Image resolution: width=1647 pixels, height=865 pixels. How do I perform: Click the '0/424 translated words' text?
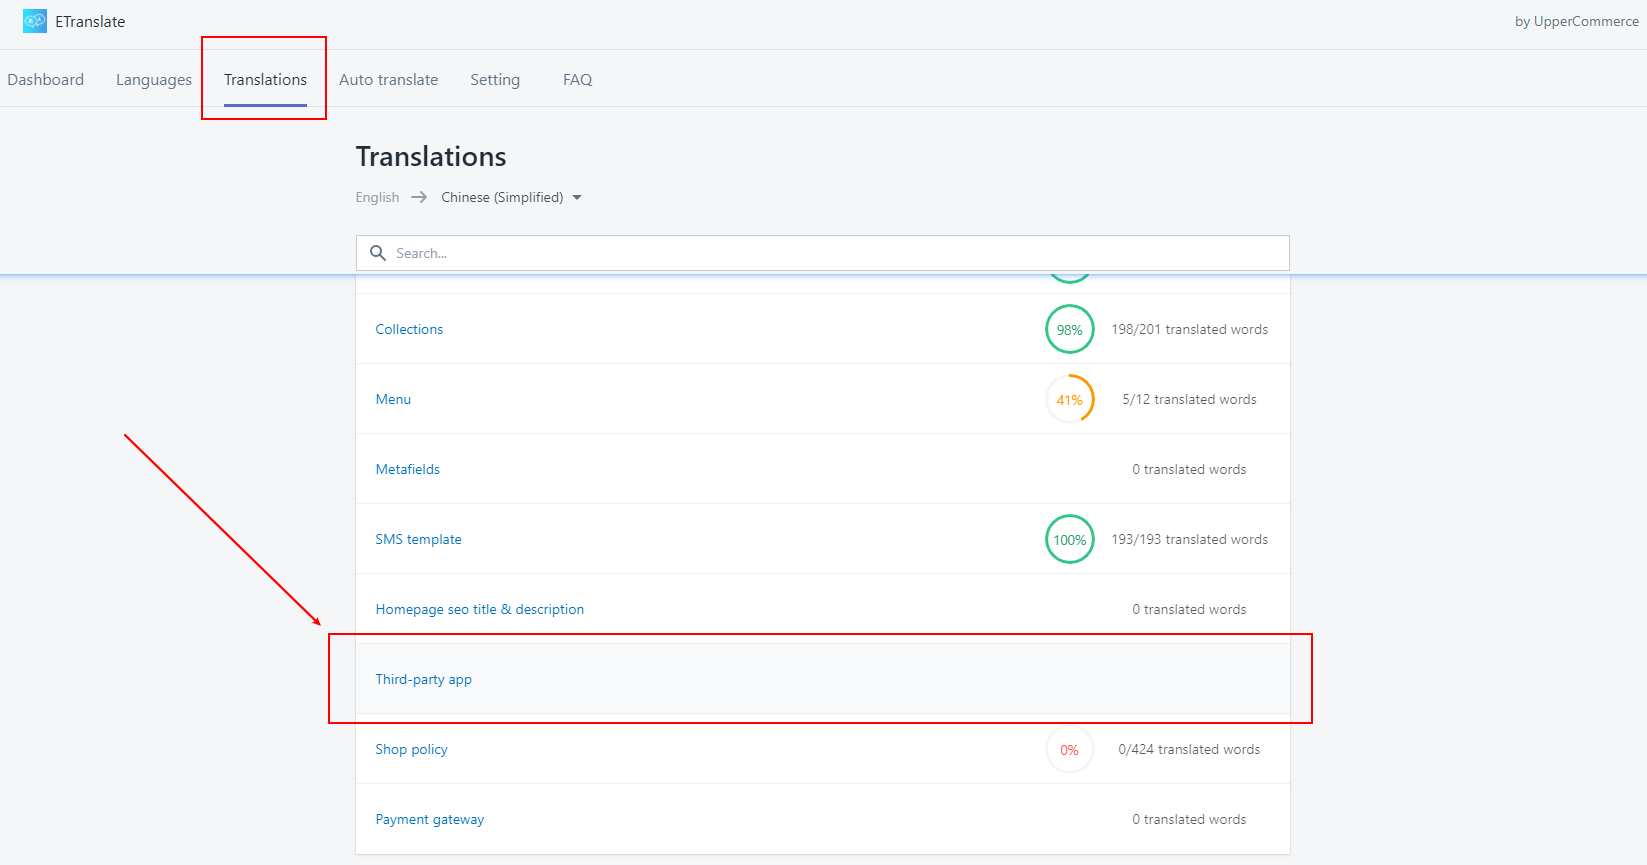tap(1189, 749)
